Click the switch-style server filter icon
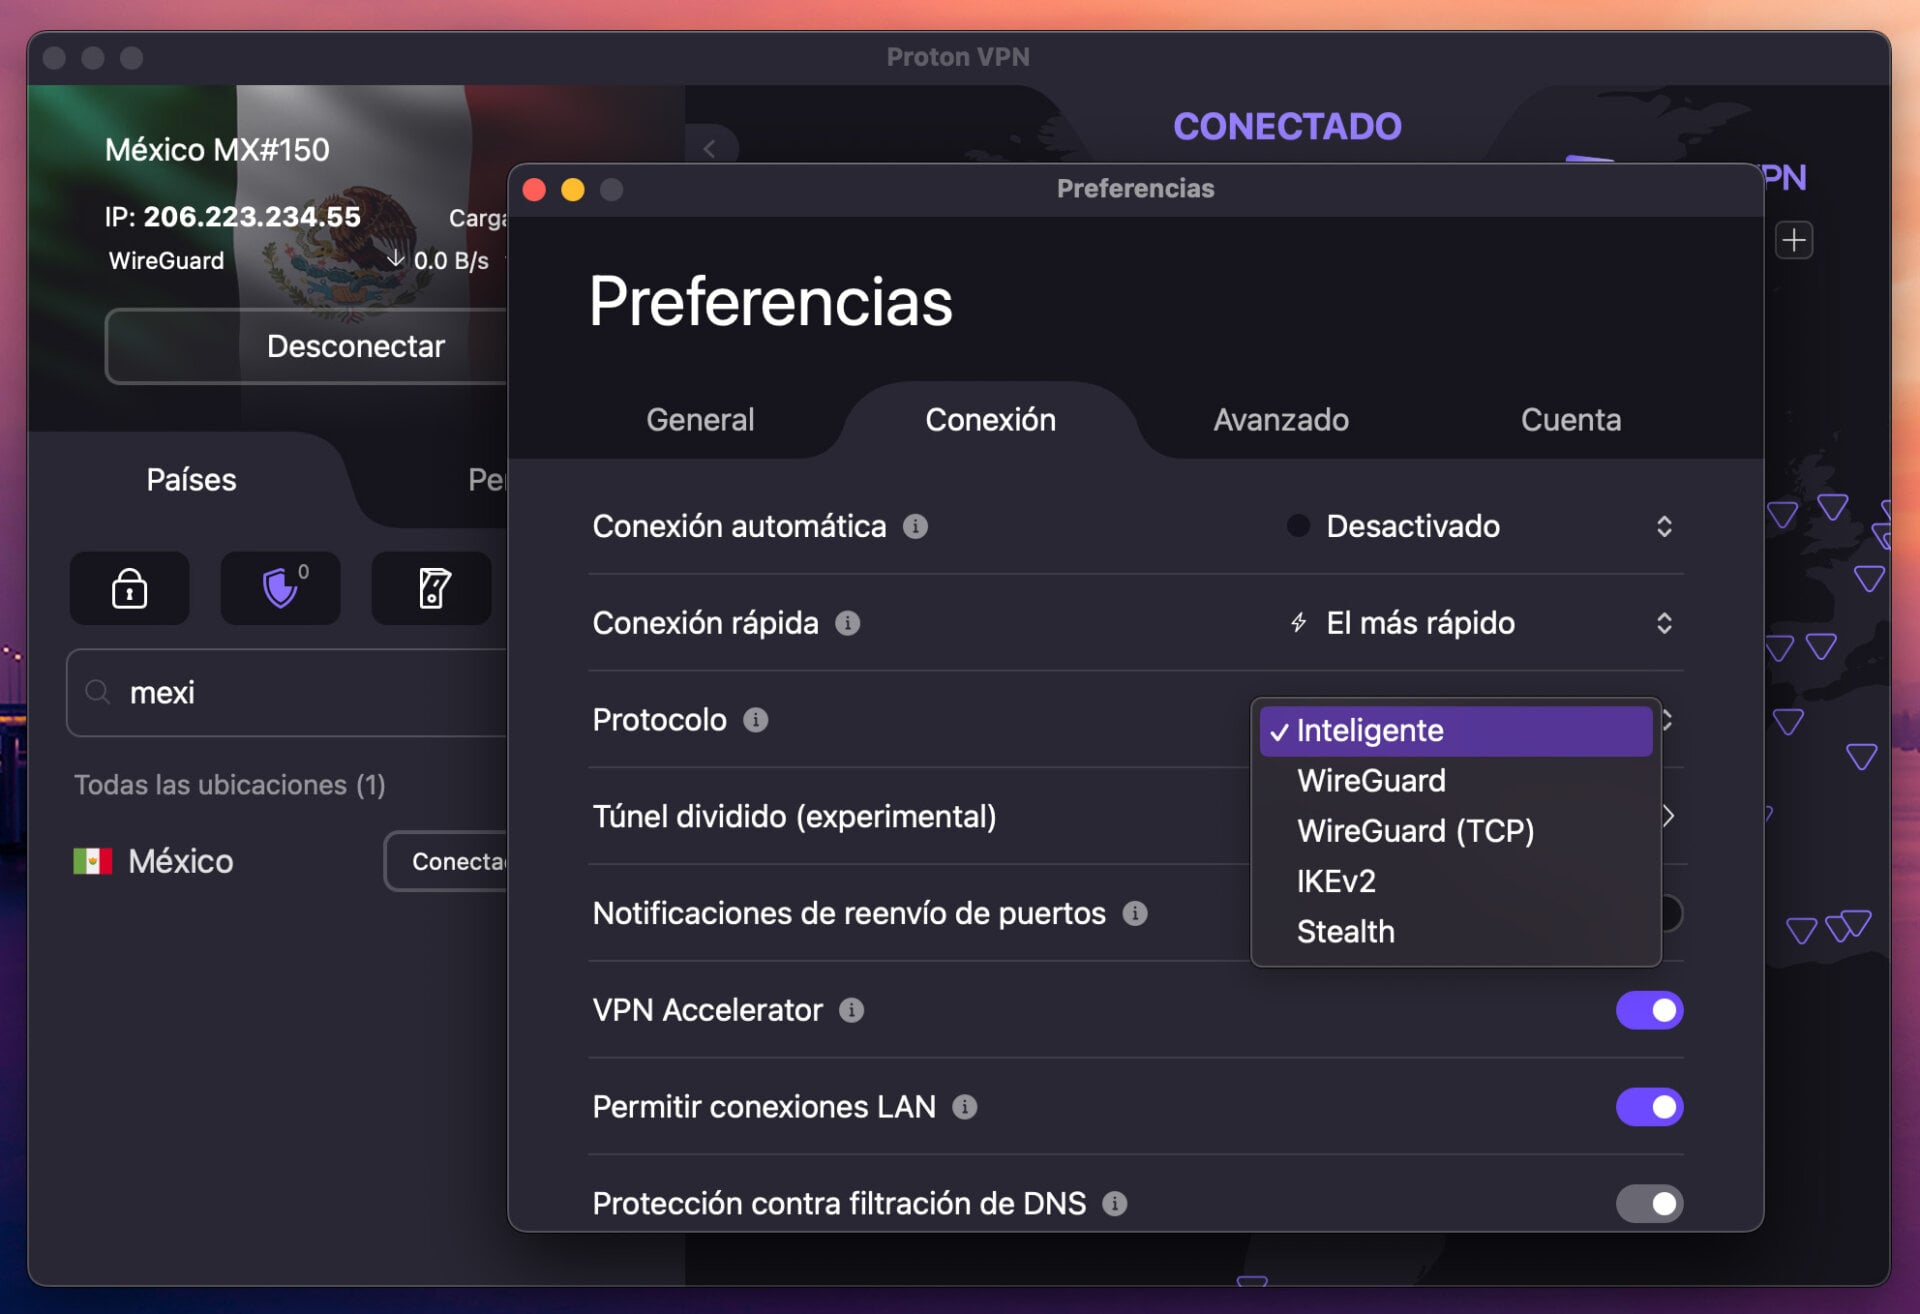Screen dimensions: 1920x1314 (431, 588)
